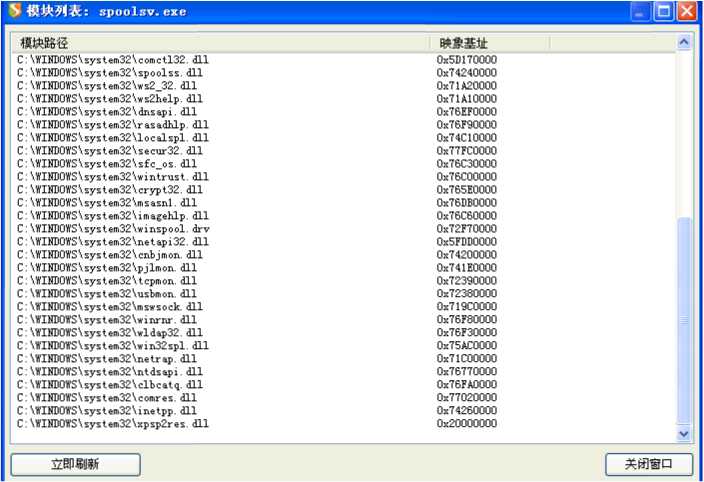The height and width of the screenshot is (482, 704).
Task: Click base address 0x76F90000
Action: pyautogui.click(x=466, y=125)
